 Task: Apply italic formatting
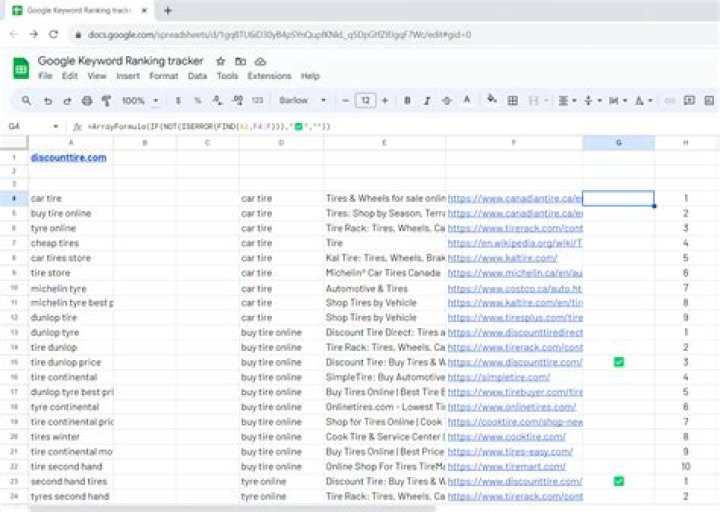pyautogui.click(x=427, y=101)
